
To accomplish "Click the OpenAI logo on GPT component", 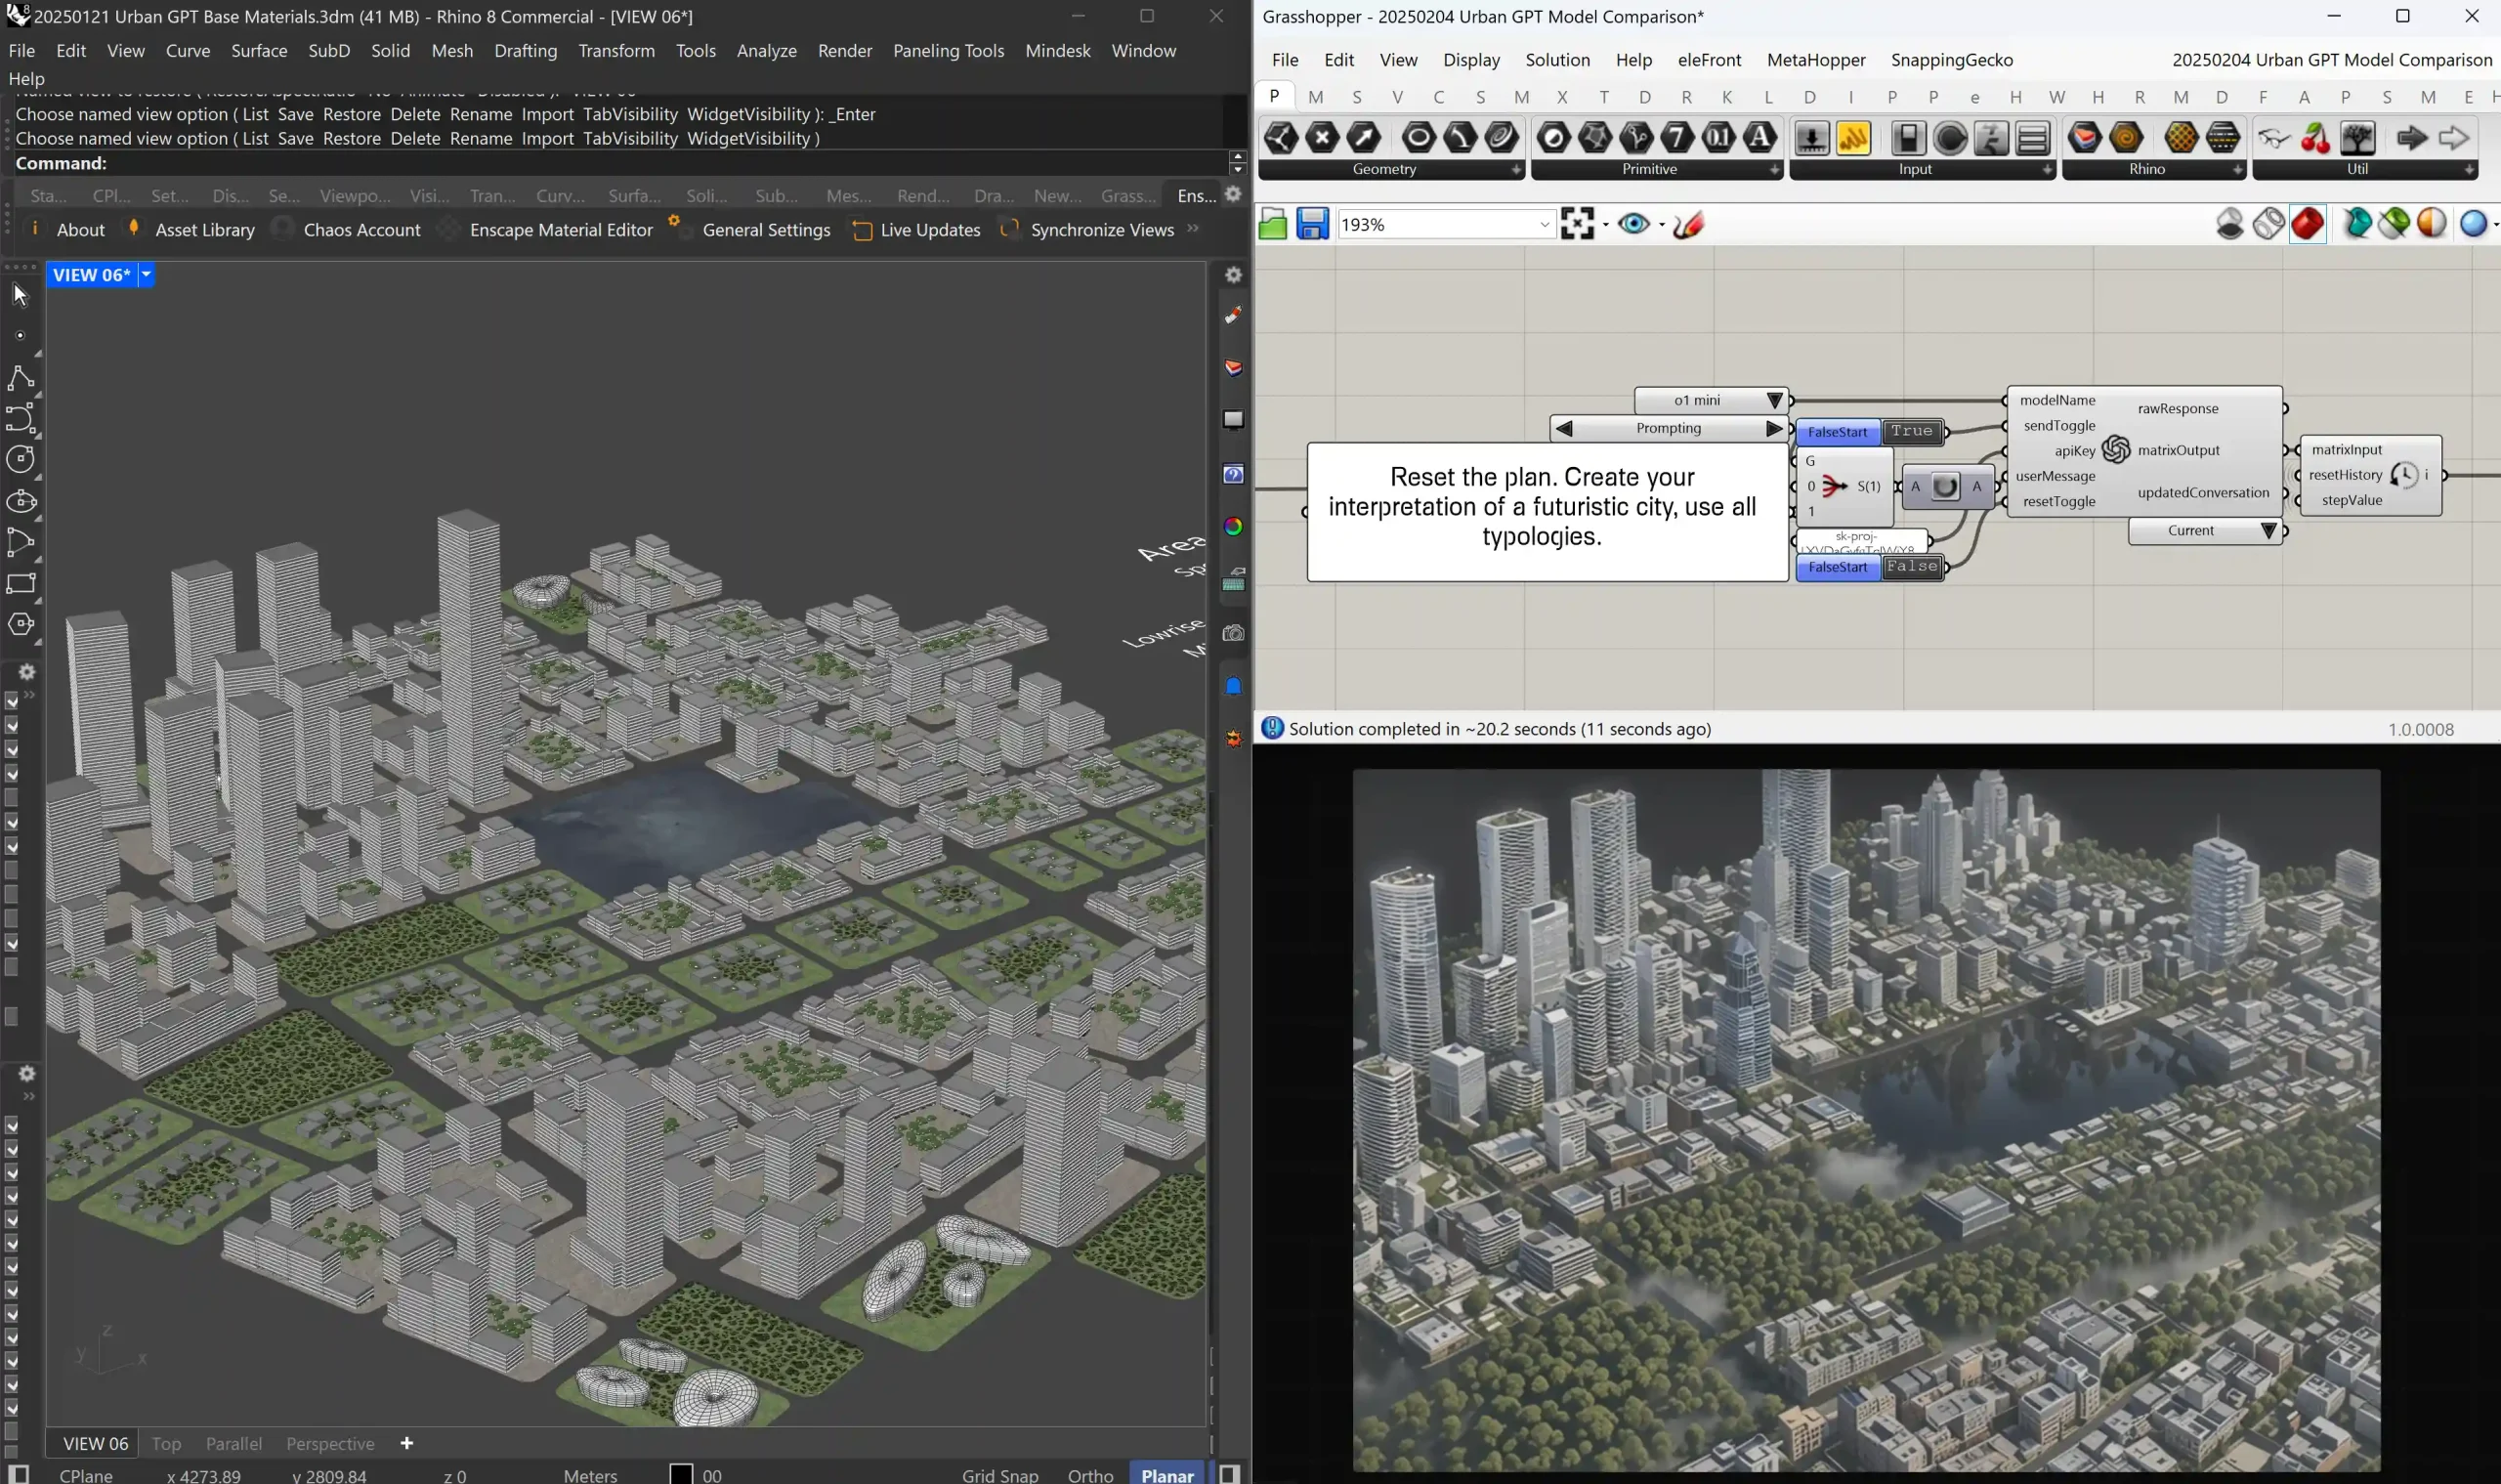I will click(2115, 450).
